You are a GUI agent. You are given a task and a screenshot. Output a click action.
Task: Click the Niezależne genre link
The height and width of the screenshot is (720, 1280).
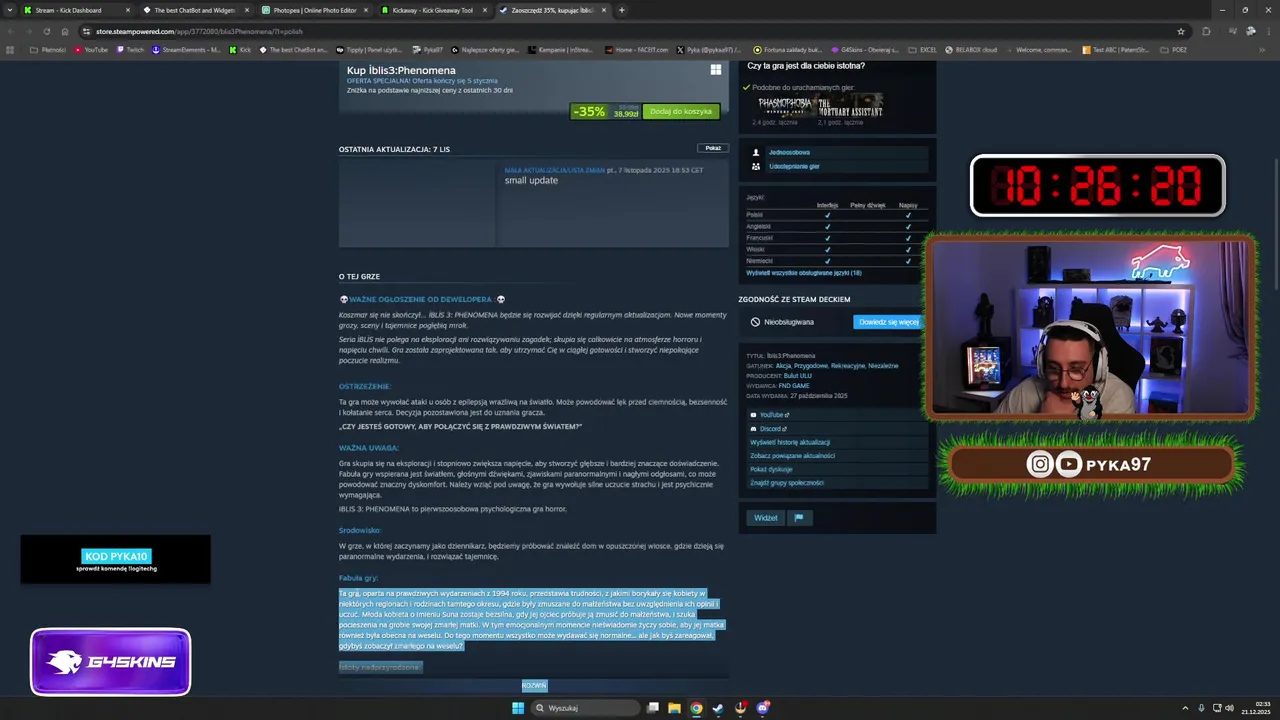click(x=883, y=366)
